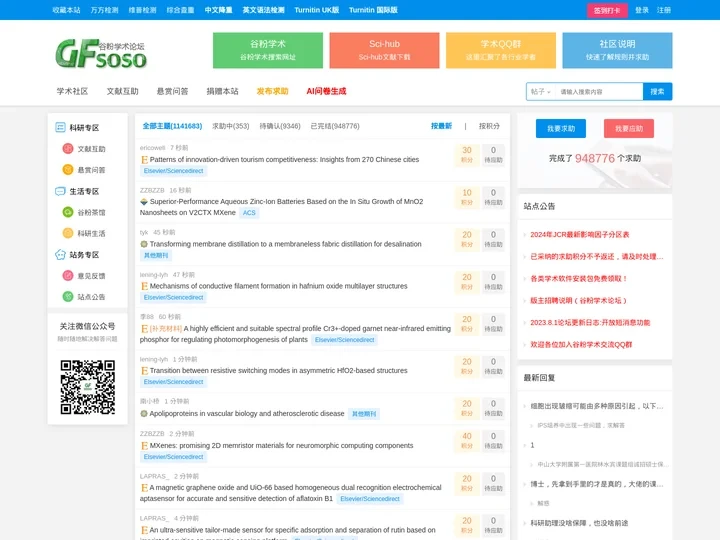The height and width of the screenshot is (540, 720).
Task: Click red 我要应助 button
Action: 629,129
